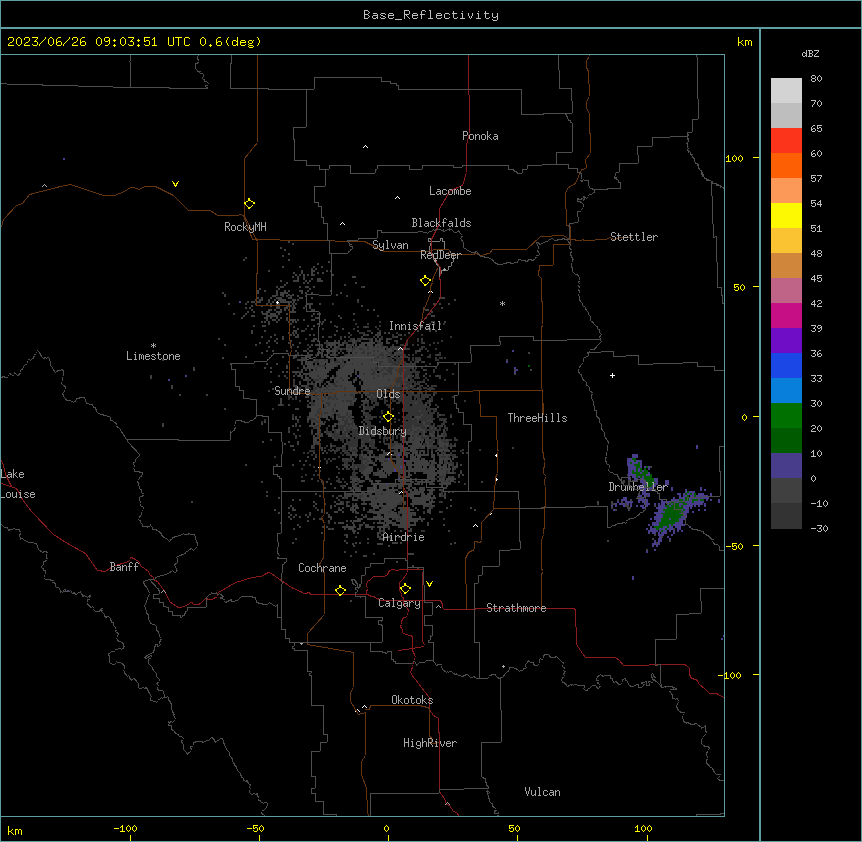Click the 100 tick on the right km axis

(x=734, y=158)
